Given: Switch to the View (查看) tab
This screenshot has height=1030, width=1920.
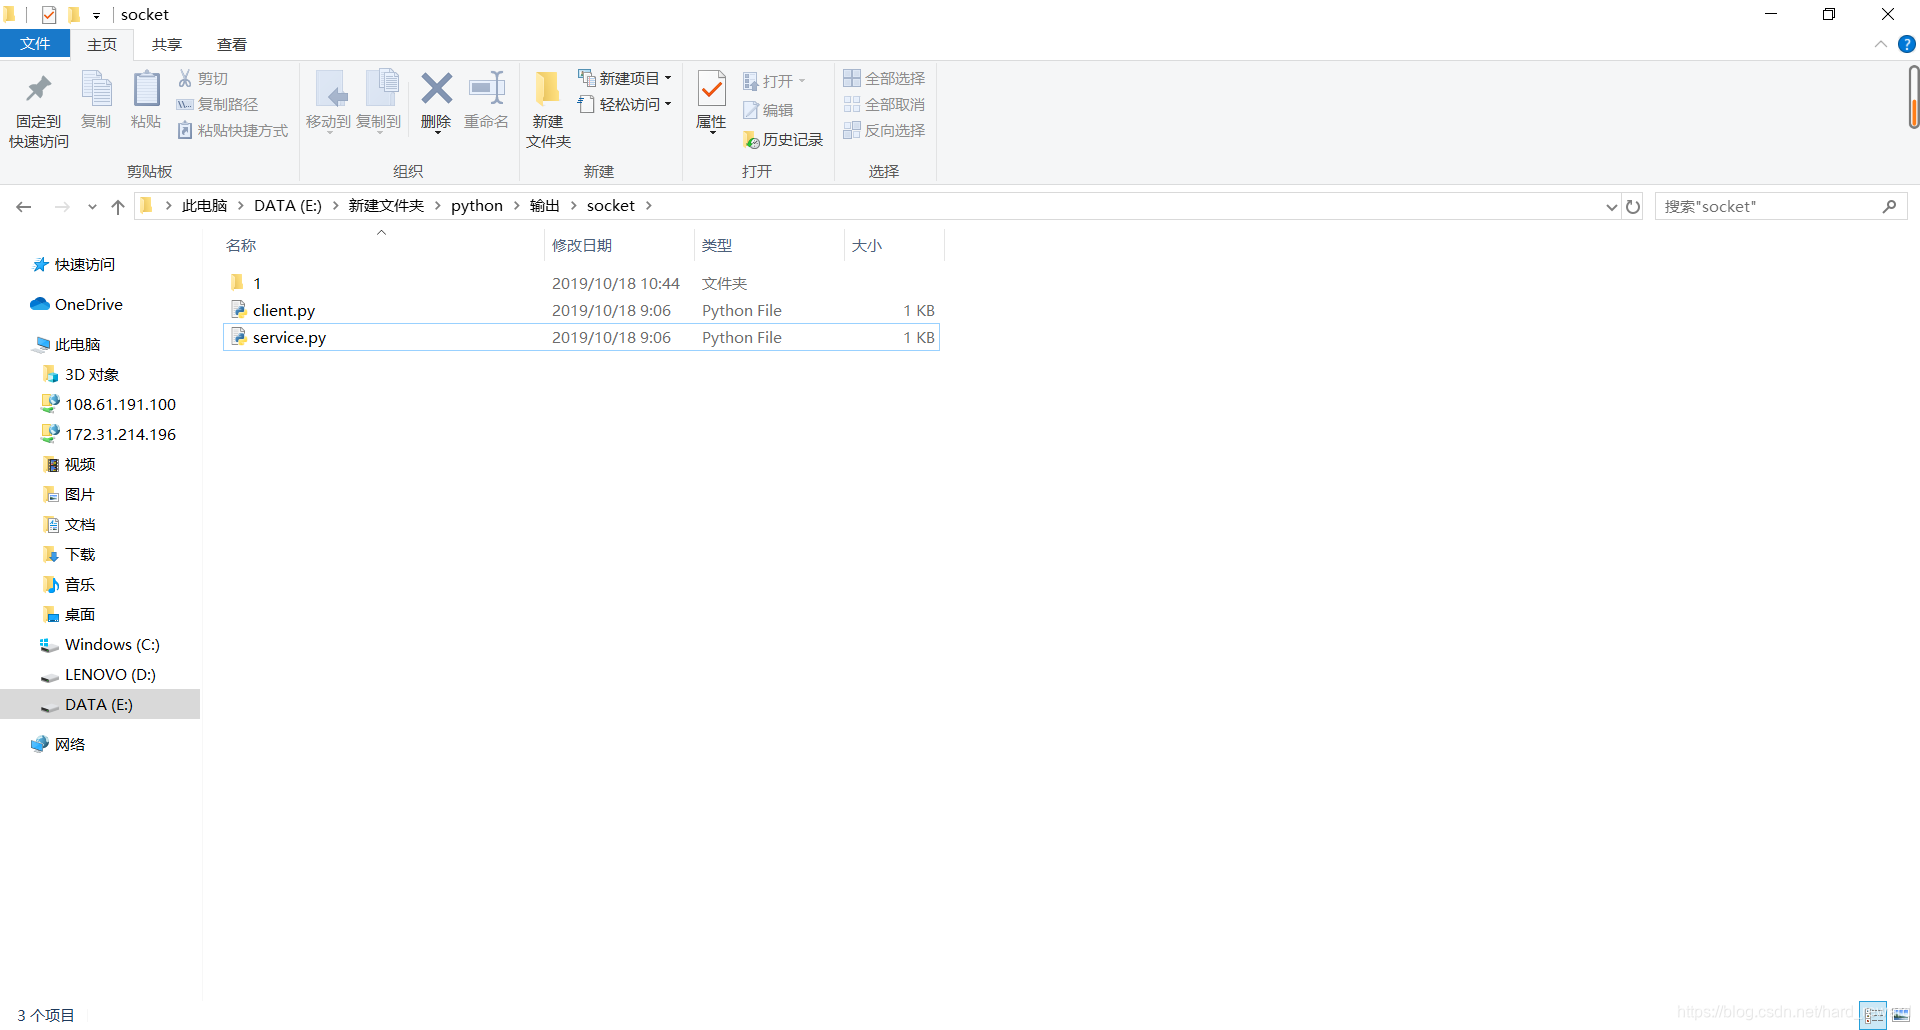Looking at the screenshot, I should pos(232,44).
